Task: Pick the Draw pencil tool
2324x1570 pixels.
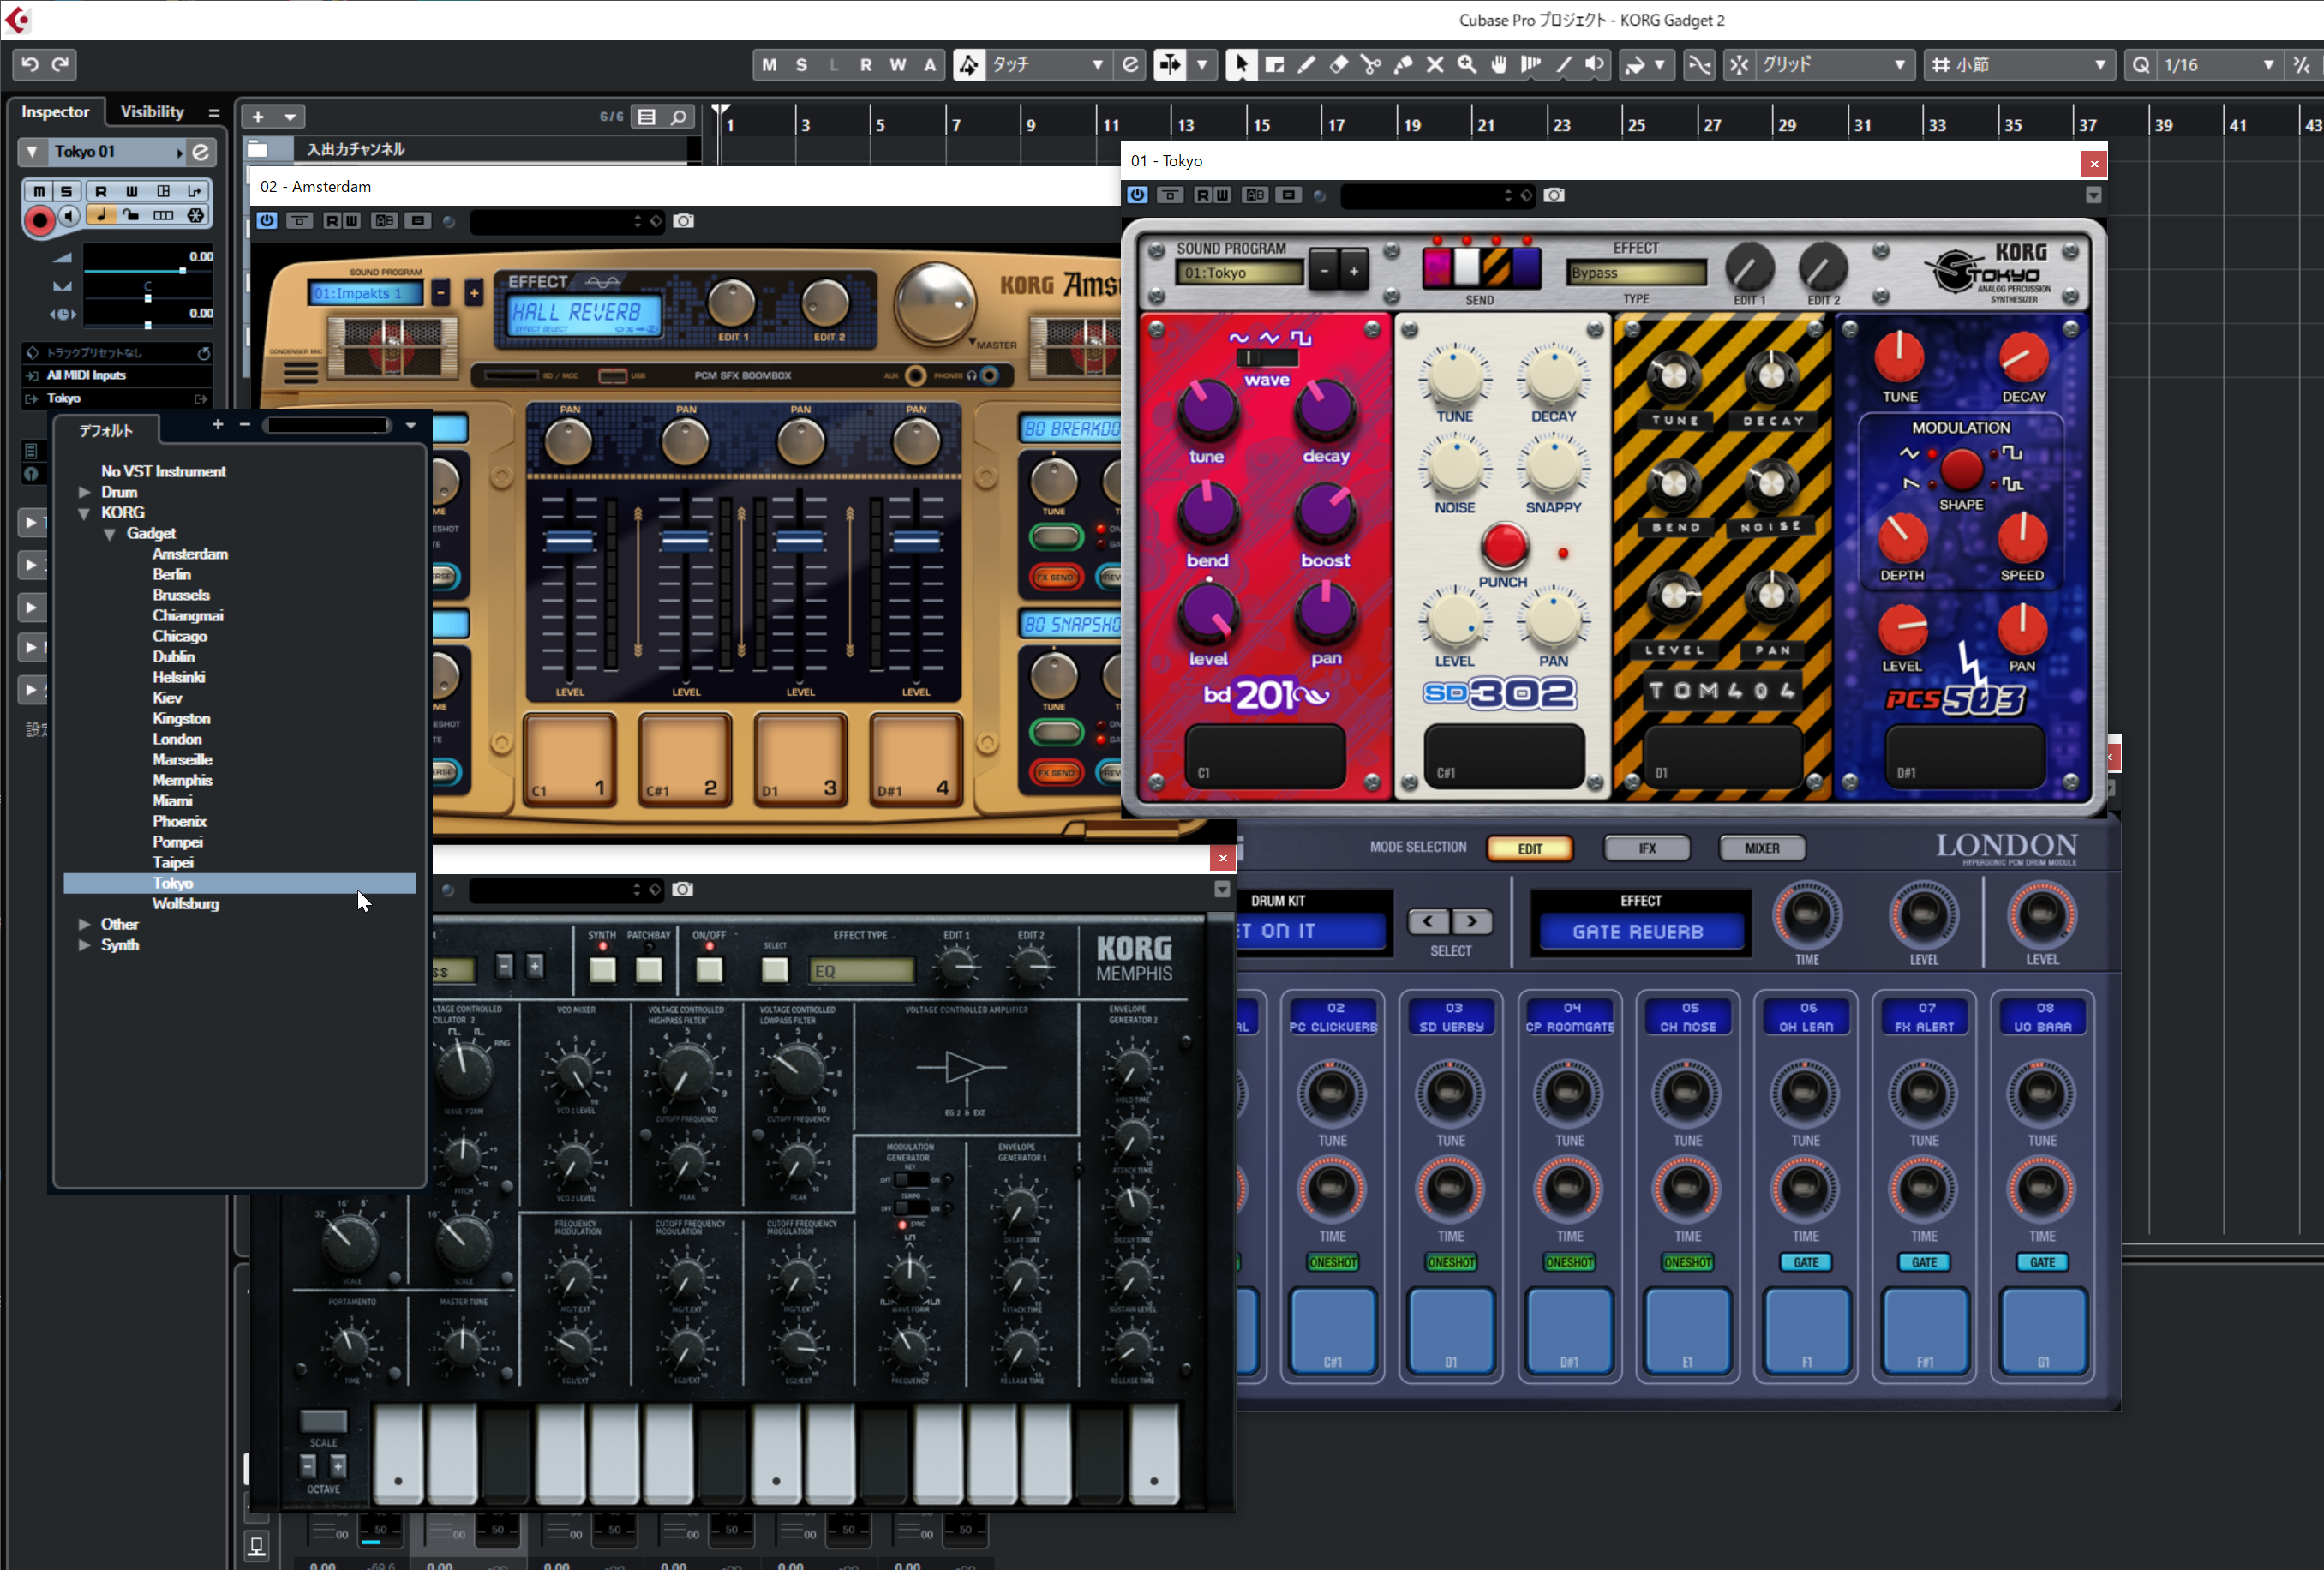Action: (1306, 65)
